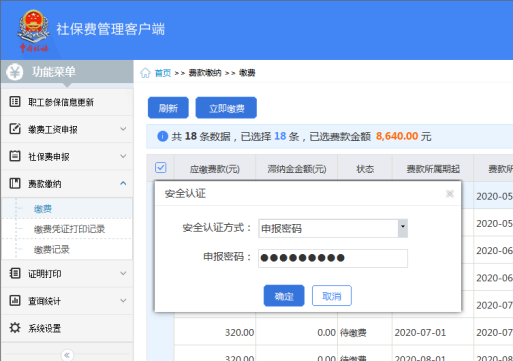Click the 缴费工资申报 edit icon

pos(15,129)
